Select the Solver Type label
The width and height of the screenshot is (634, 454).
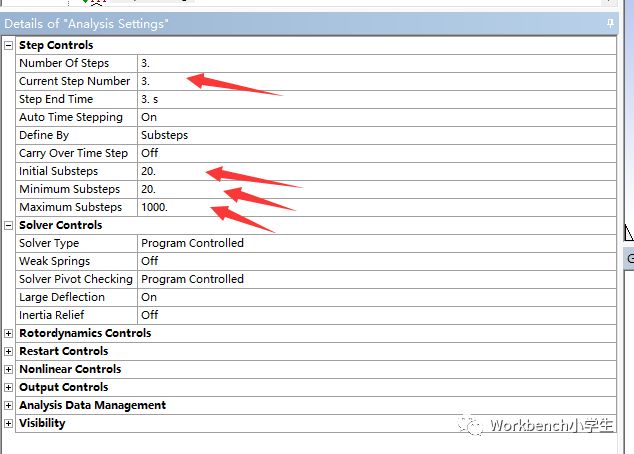coord(49,243)
